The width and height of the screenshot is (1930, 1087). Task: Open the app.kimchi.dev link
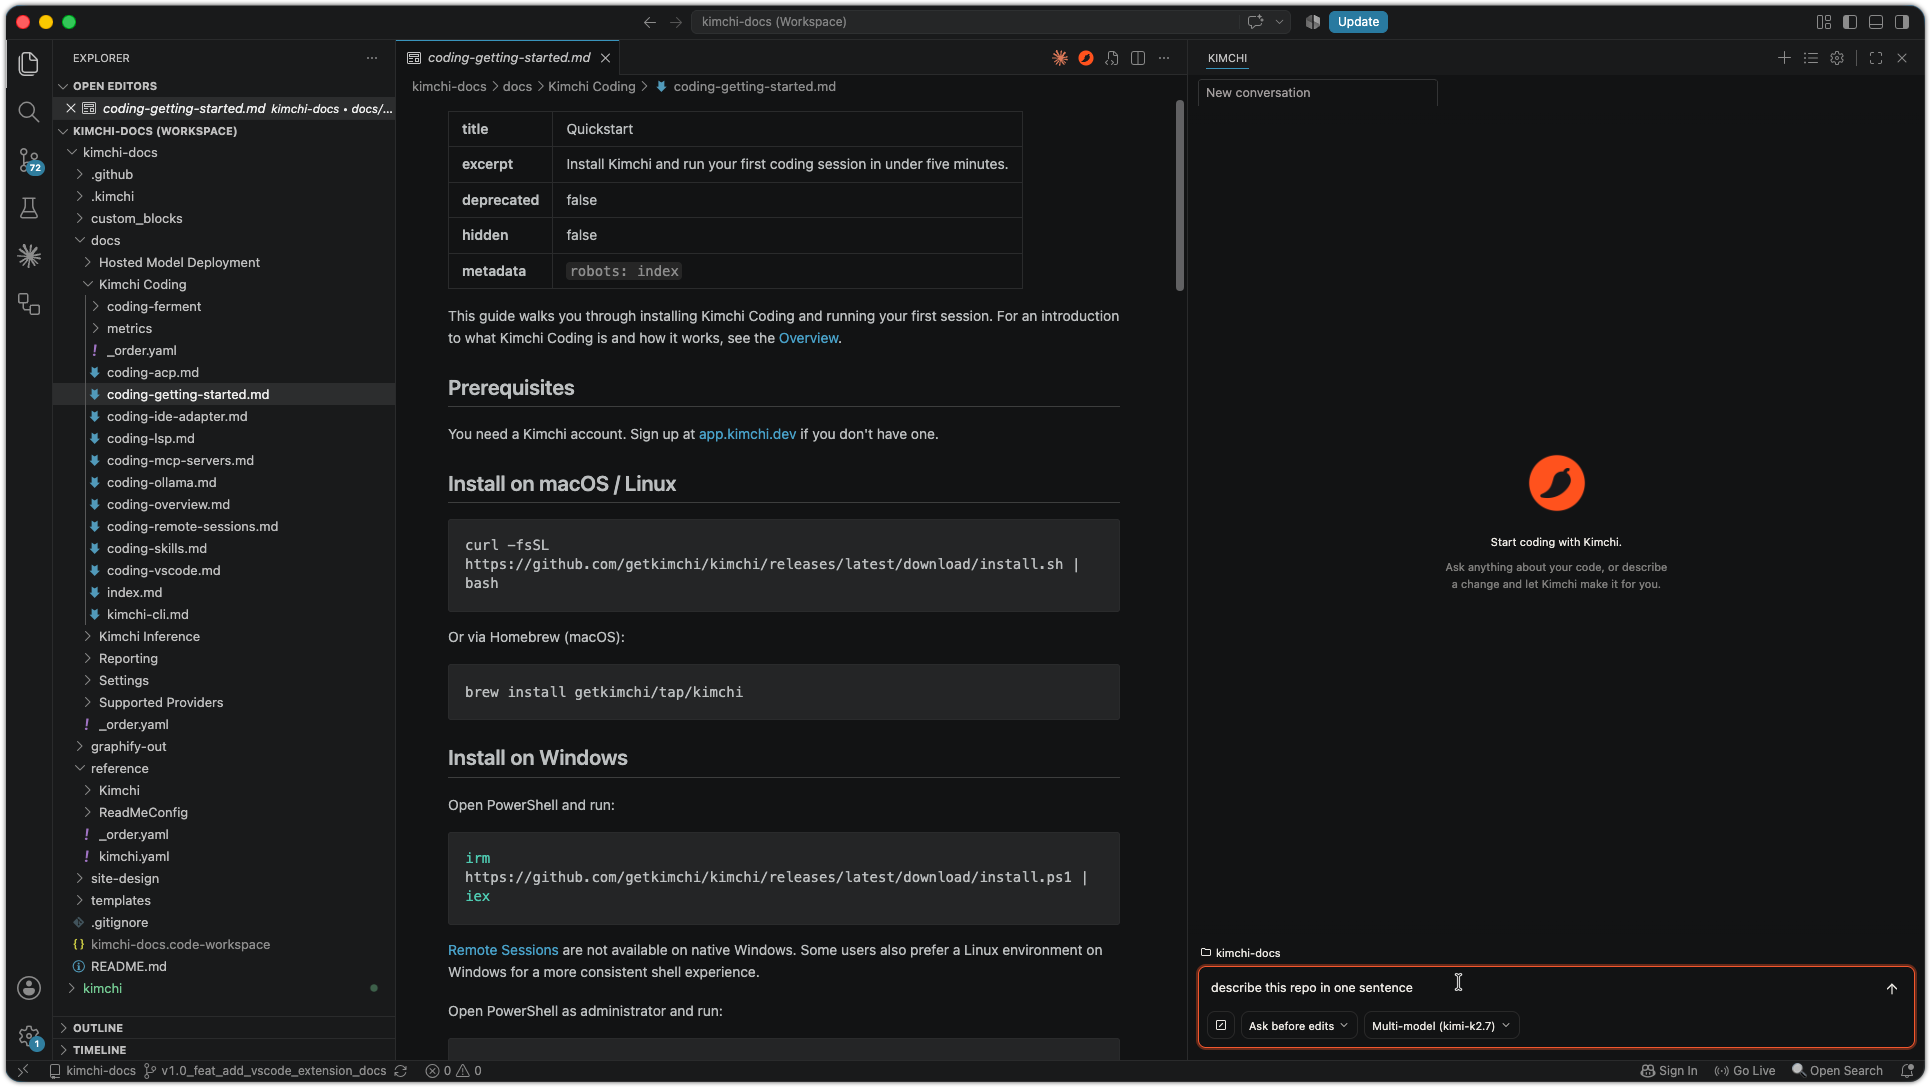point(747,434)
